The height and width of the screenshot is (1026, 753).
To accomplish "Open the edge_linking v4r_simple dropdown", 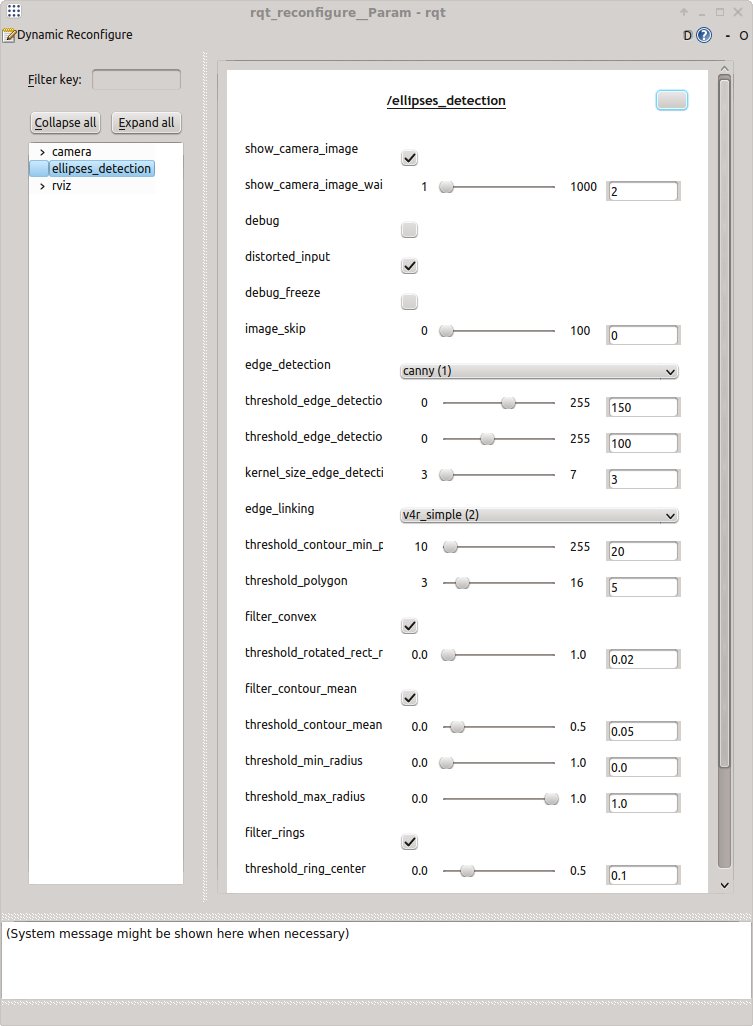I will (x=539, y=515).
